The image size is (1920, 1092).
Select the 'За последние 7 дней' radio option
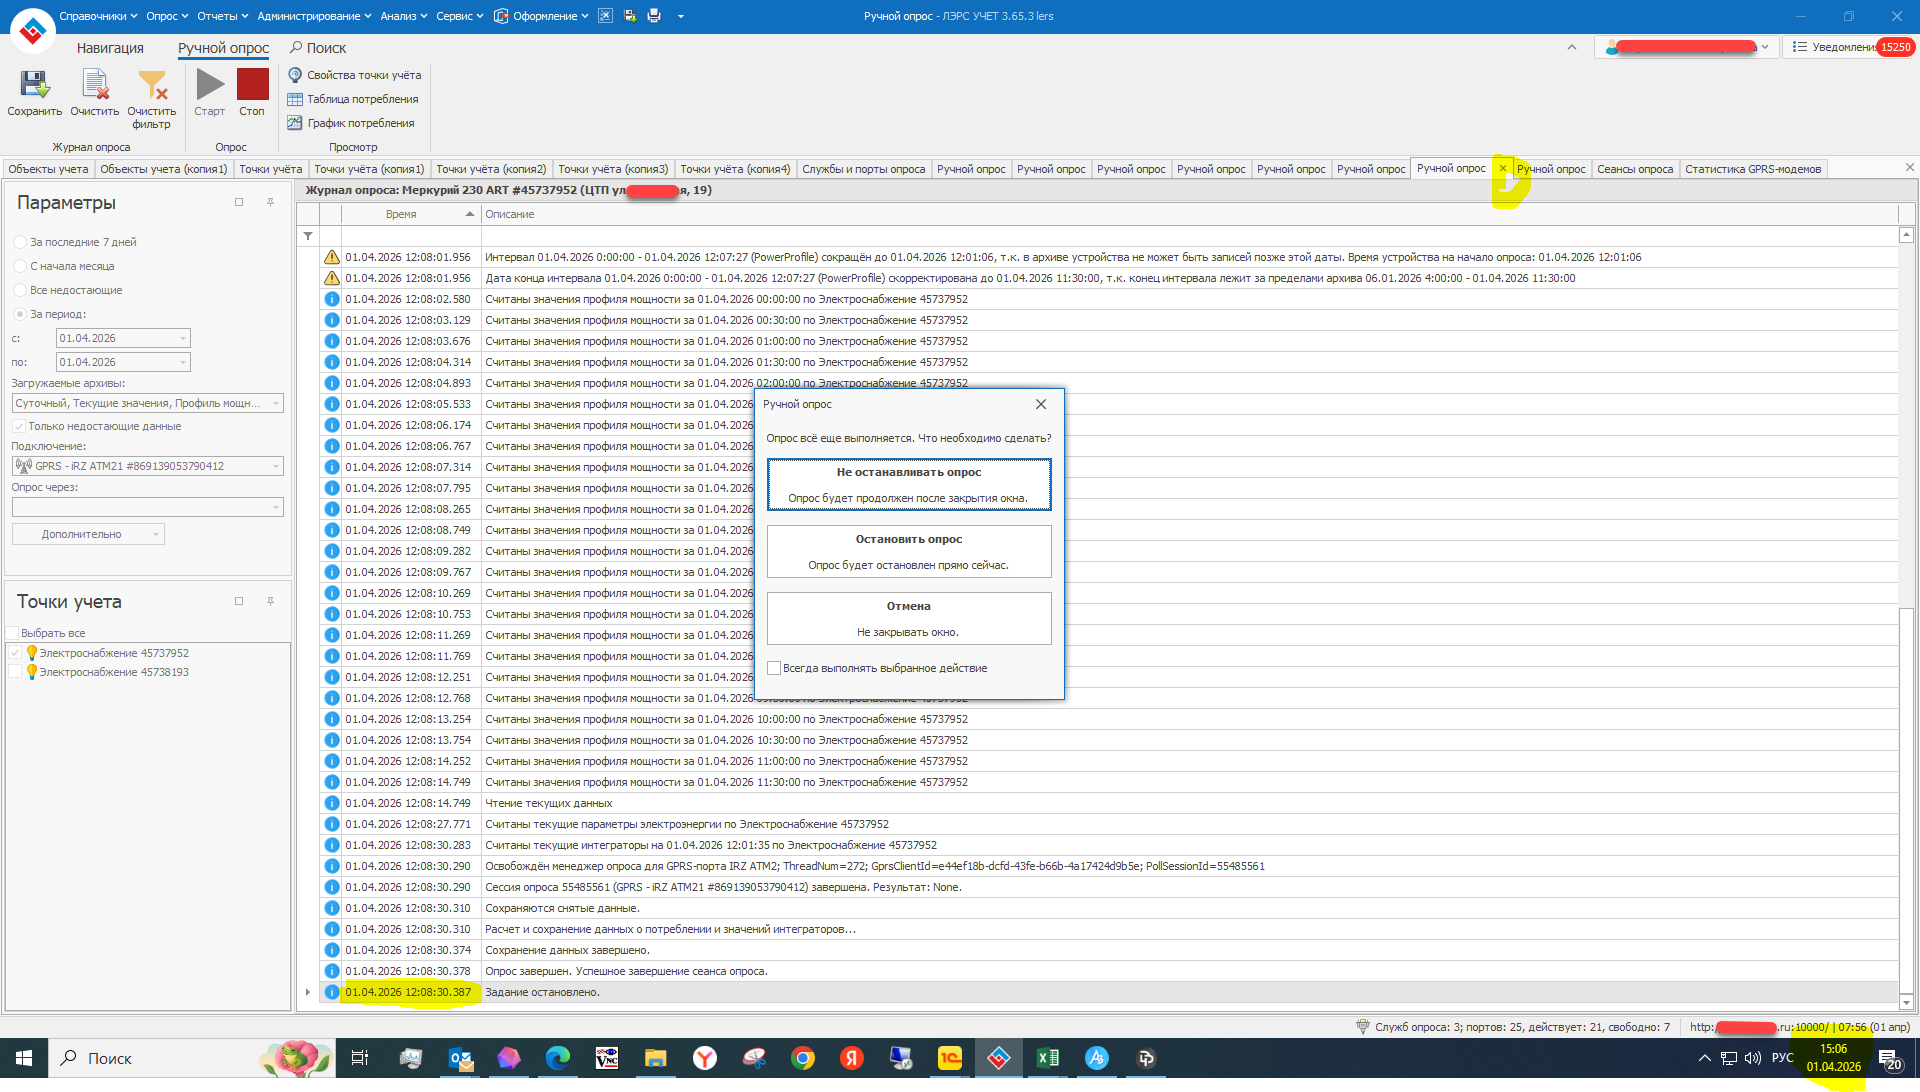click(x=20, y=242)
